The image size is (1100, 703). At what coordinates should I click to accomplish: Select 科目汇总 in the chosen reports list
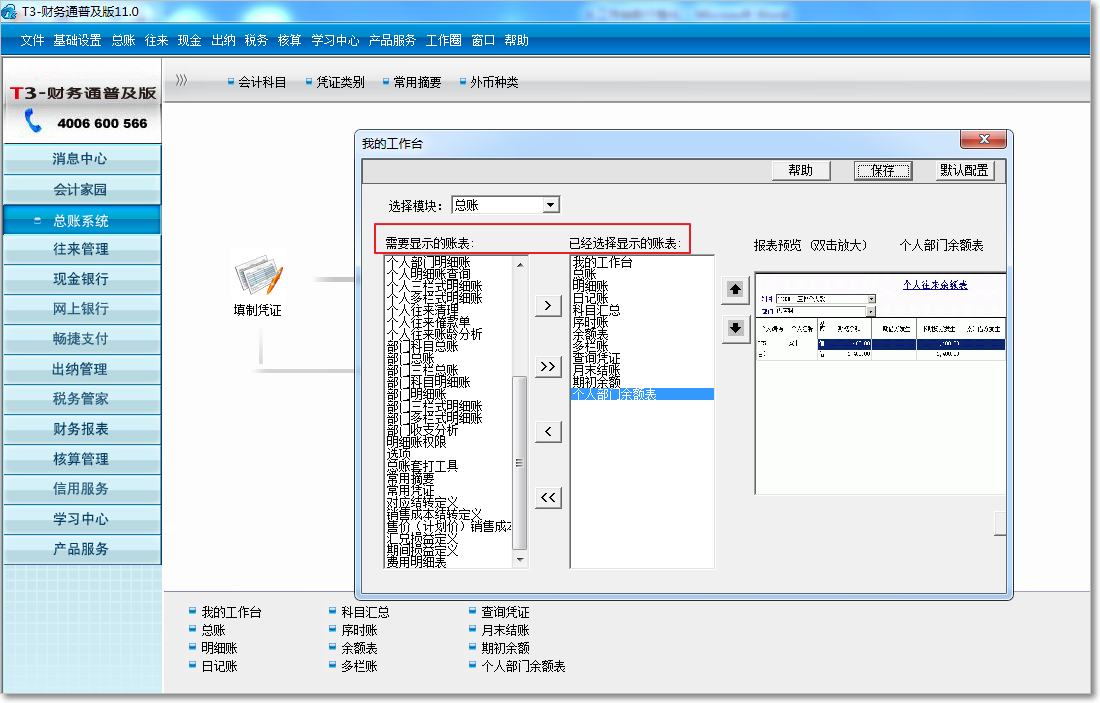[x=596, y=310]
